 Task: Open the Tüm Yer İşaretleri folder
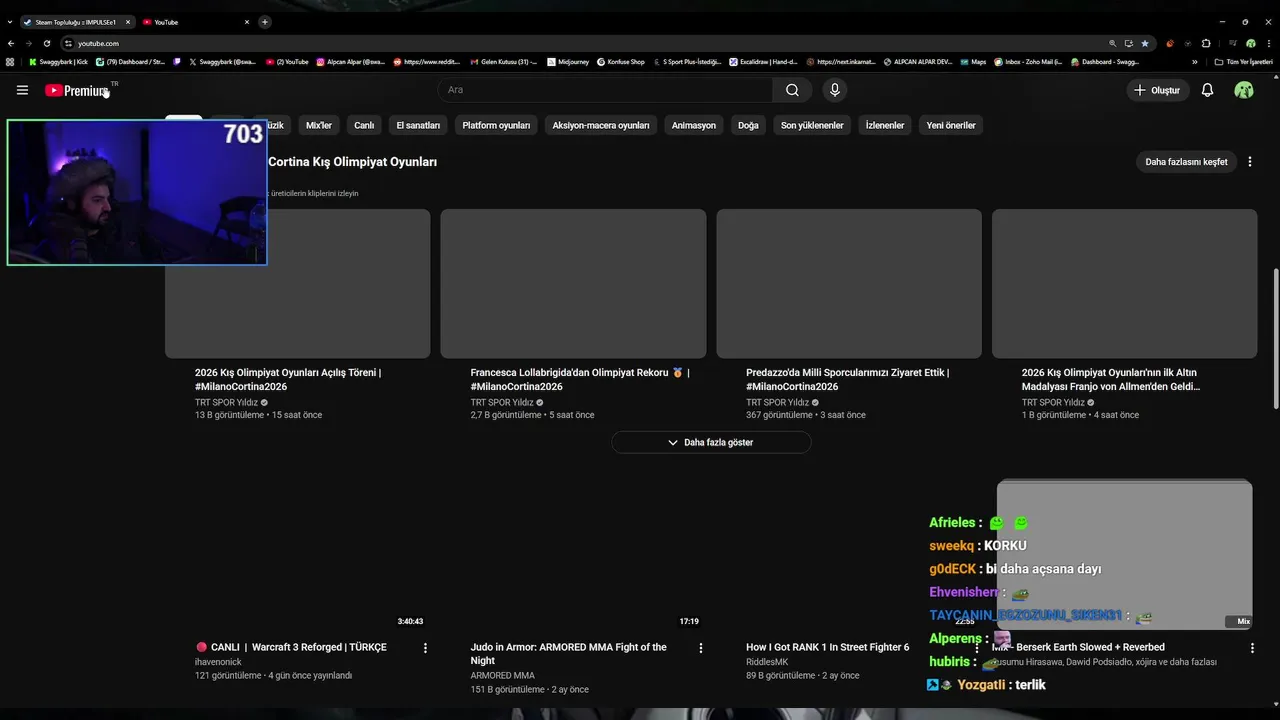point(1244,62)
